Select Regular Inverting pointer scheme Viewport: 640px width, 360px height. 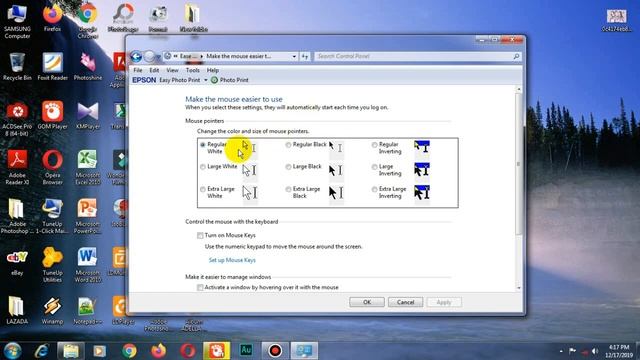point(374,145)
